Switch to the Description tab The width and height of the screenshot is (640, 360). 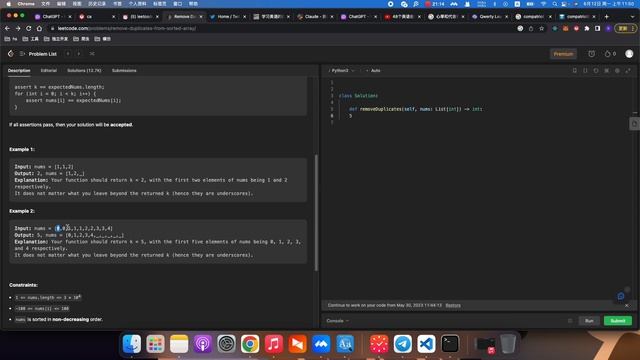tap(19, 71)
